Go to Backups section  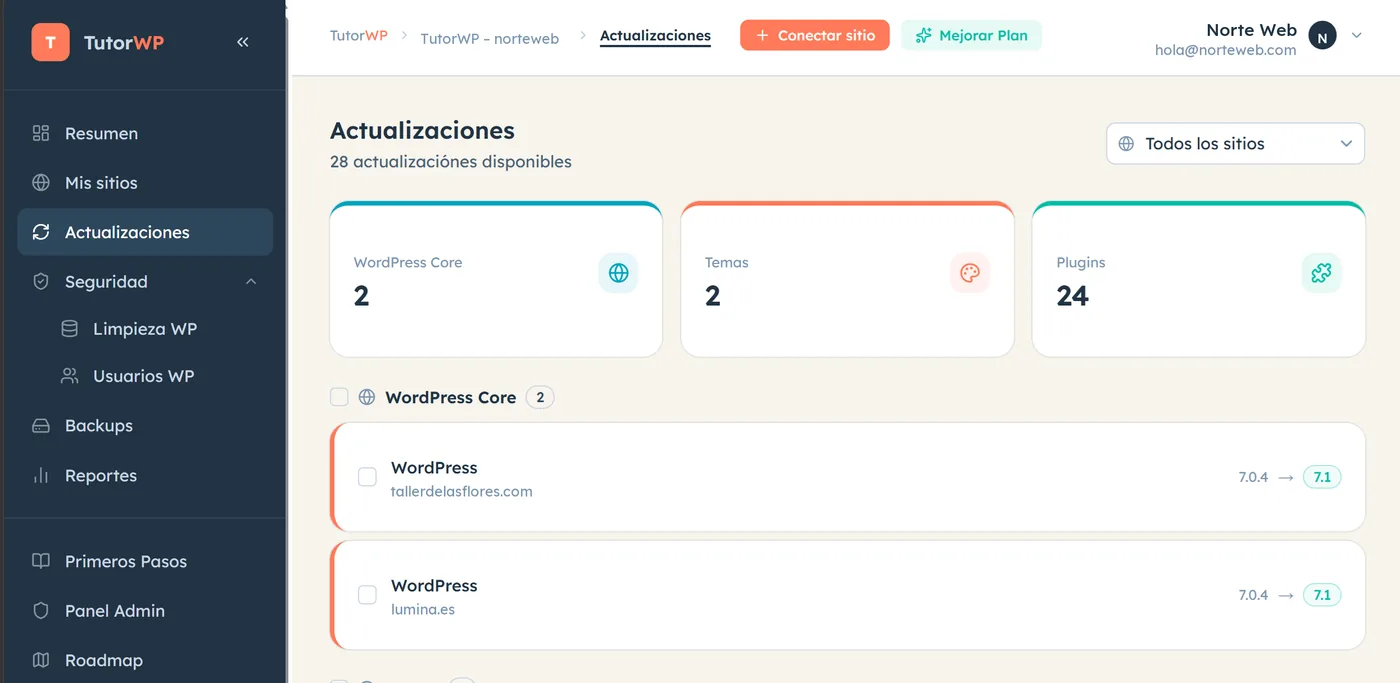tap(145, 426)
